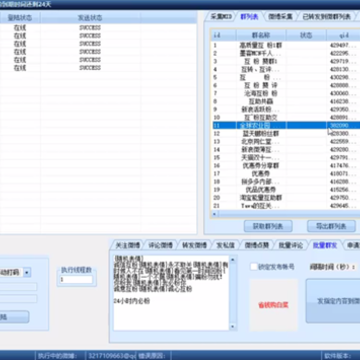Image resolution: width=360 pixels, height=360 pixels.
Task: Click the last SUCCESS cell in 发送状态 column
Action: (x=90, y=68)
